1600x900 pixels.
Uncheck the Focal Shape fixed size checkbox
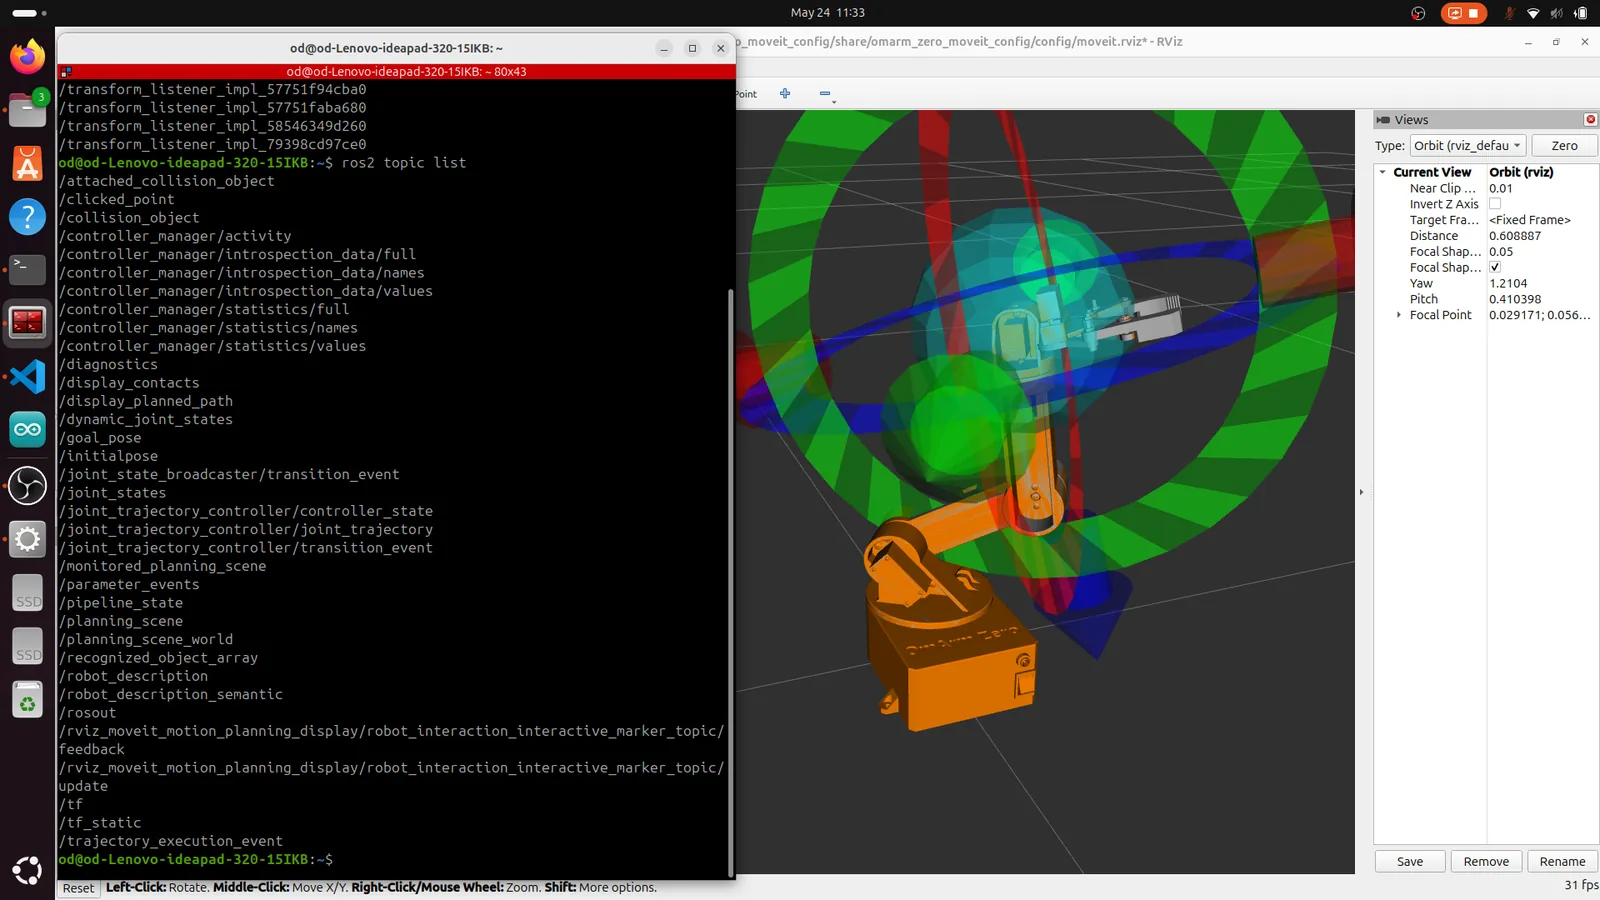coord(1495,267)
